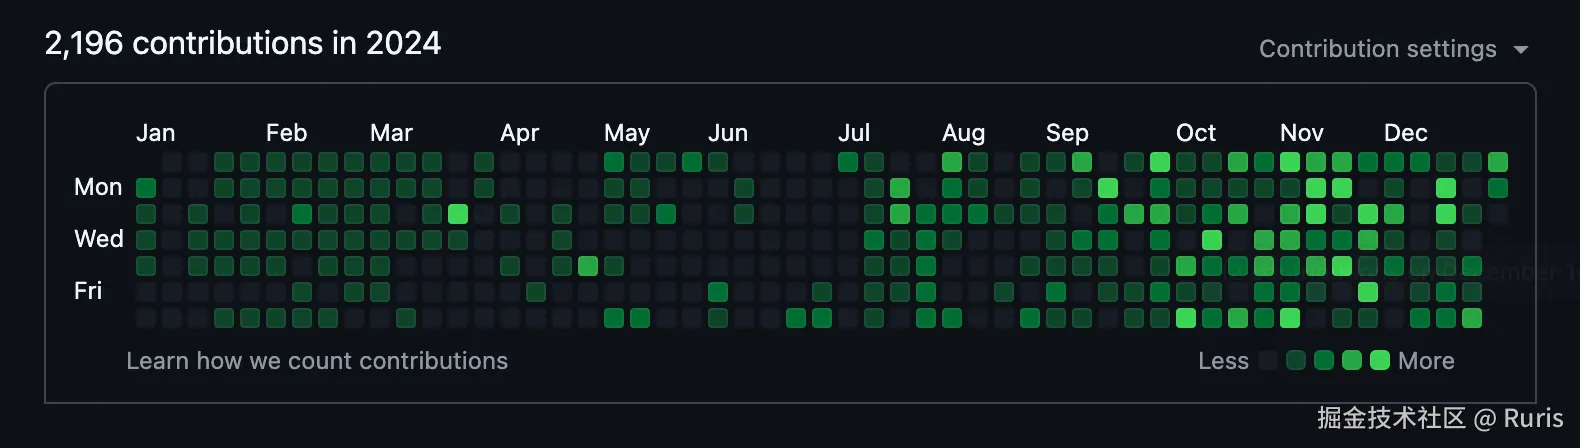
Task: Click the first Monday cell in January
Action: [146, 188]
